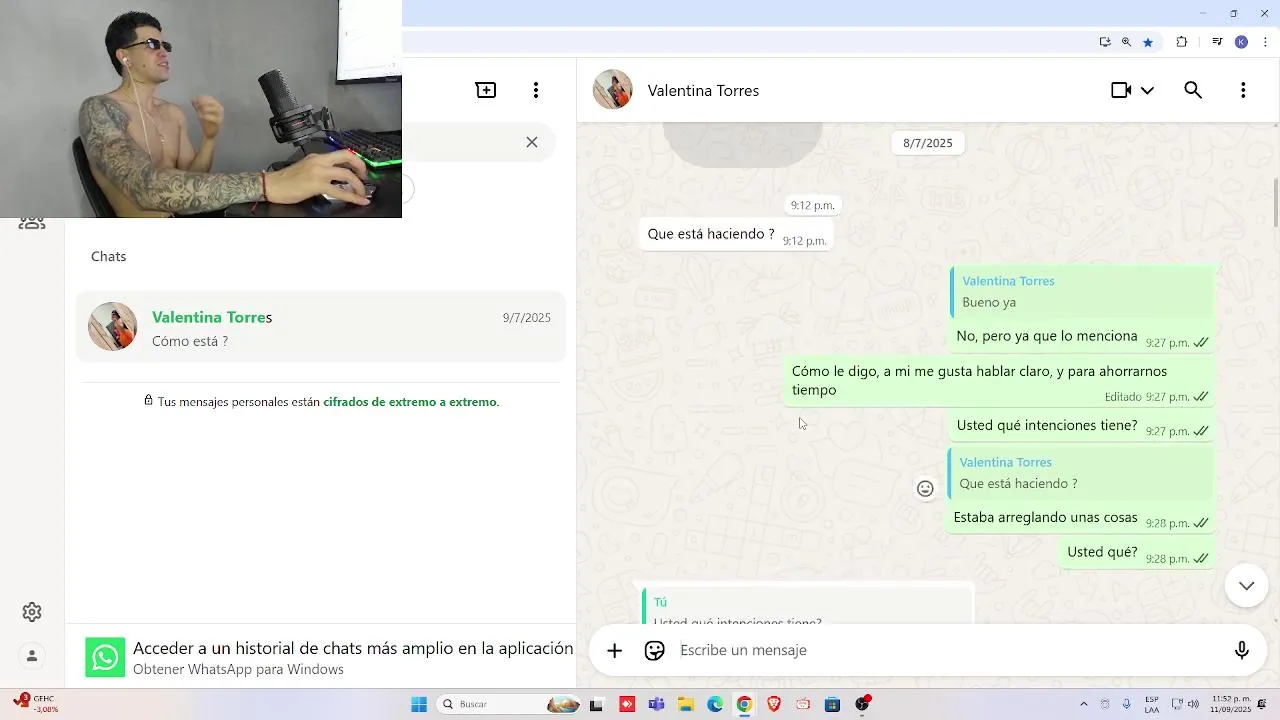Click the tray microphone indicator

click(x=1127, y=704)
